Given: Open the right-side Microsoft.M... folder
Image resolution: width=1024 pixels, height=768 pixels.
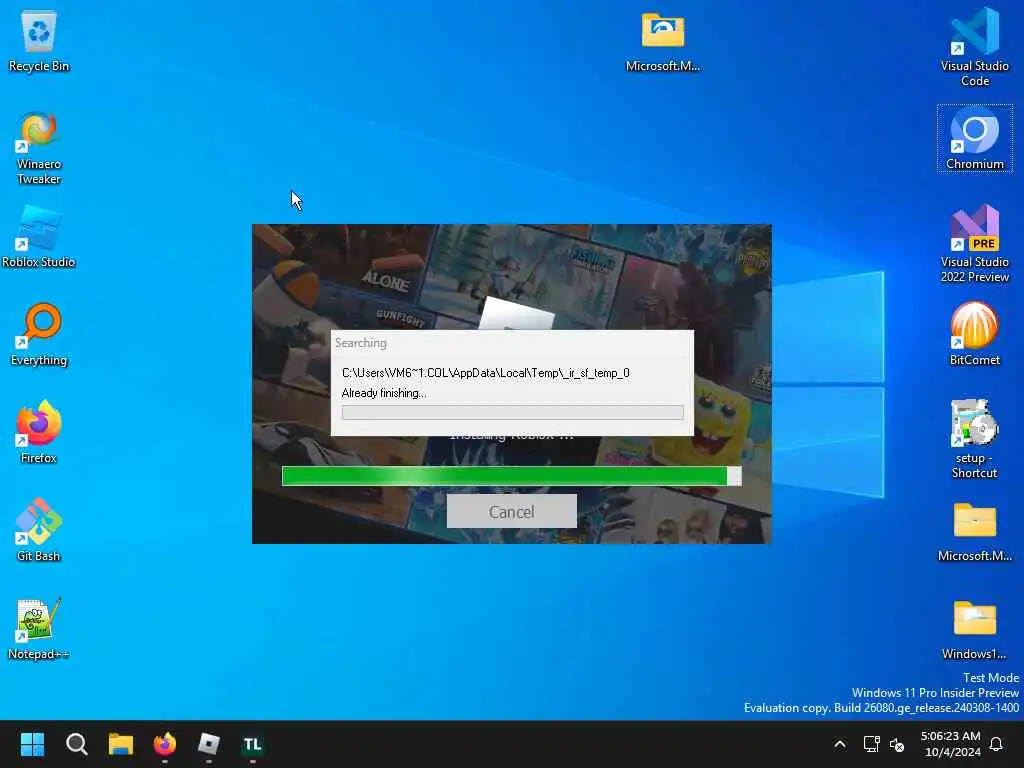Looking at the screenshot, I should click(974, 530).
